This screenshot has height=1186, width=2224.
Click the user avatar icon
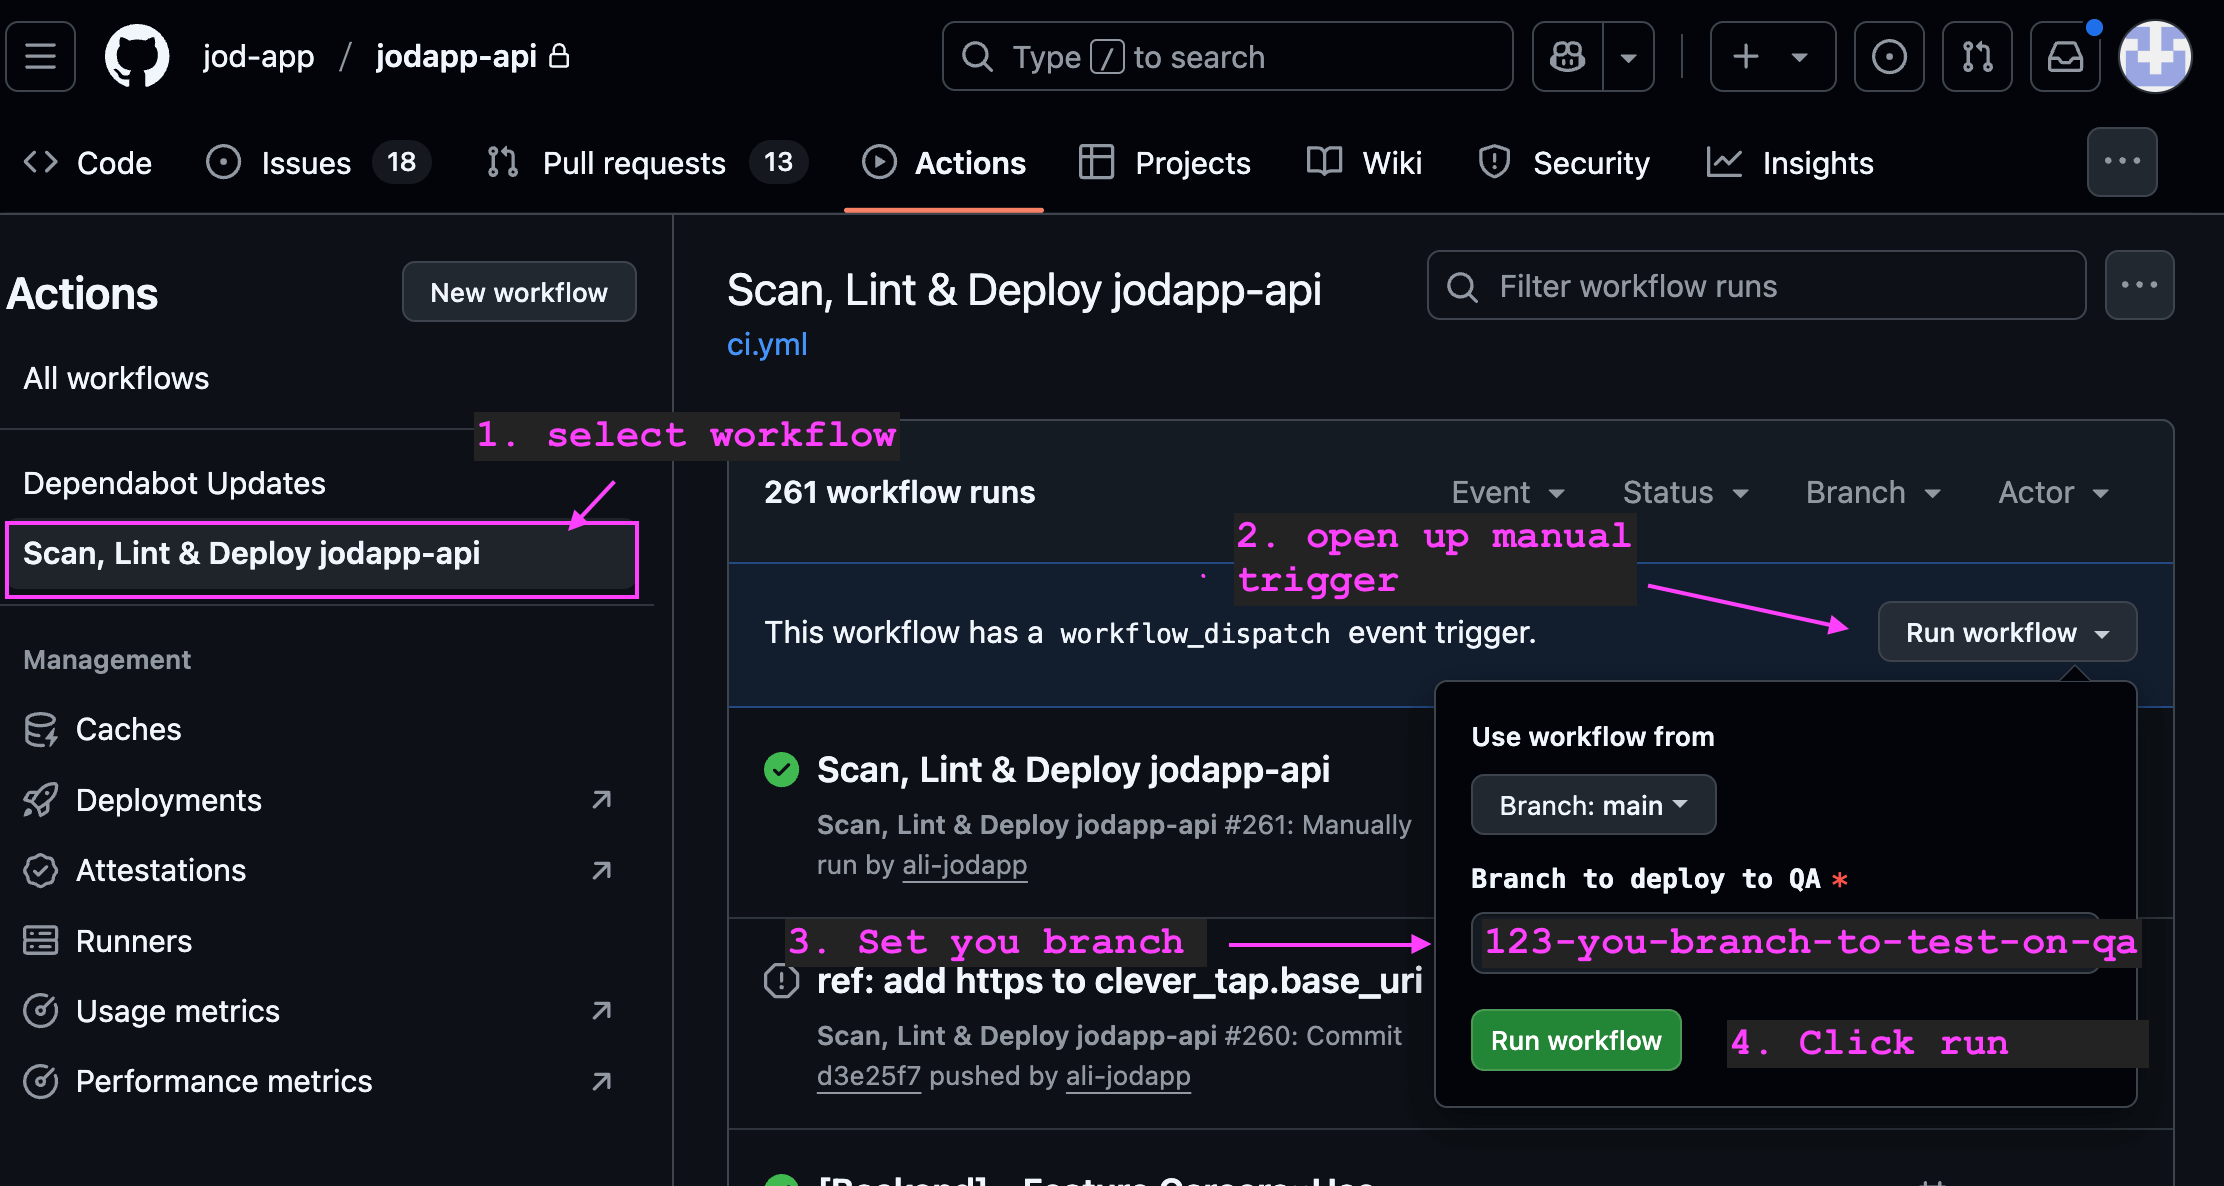coord(2155,57)
